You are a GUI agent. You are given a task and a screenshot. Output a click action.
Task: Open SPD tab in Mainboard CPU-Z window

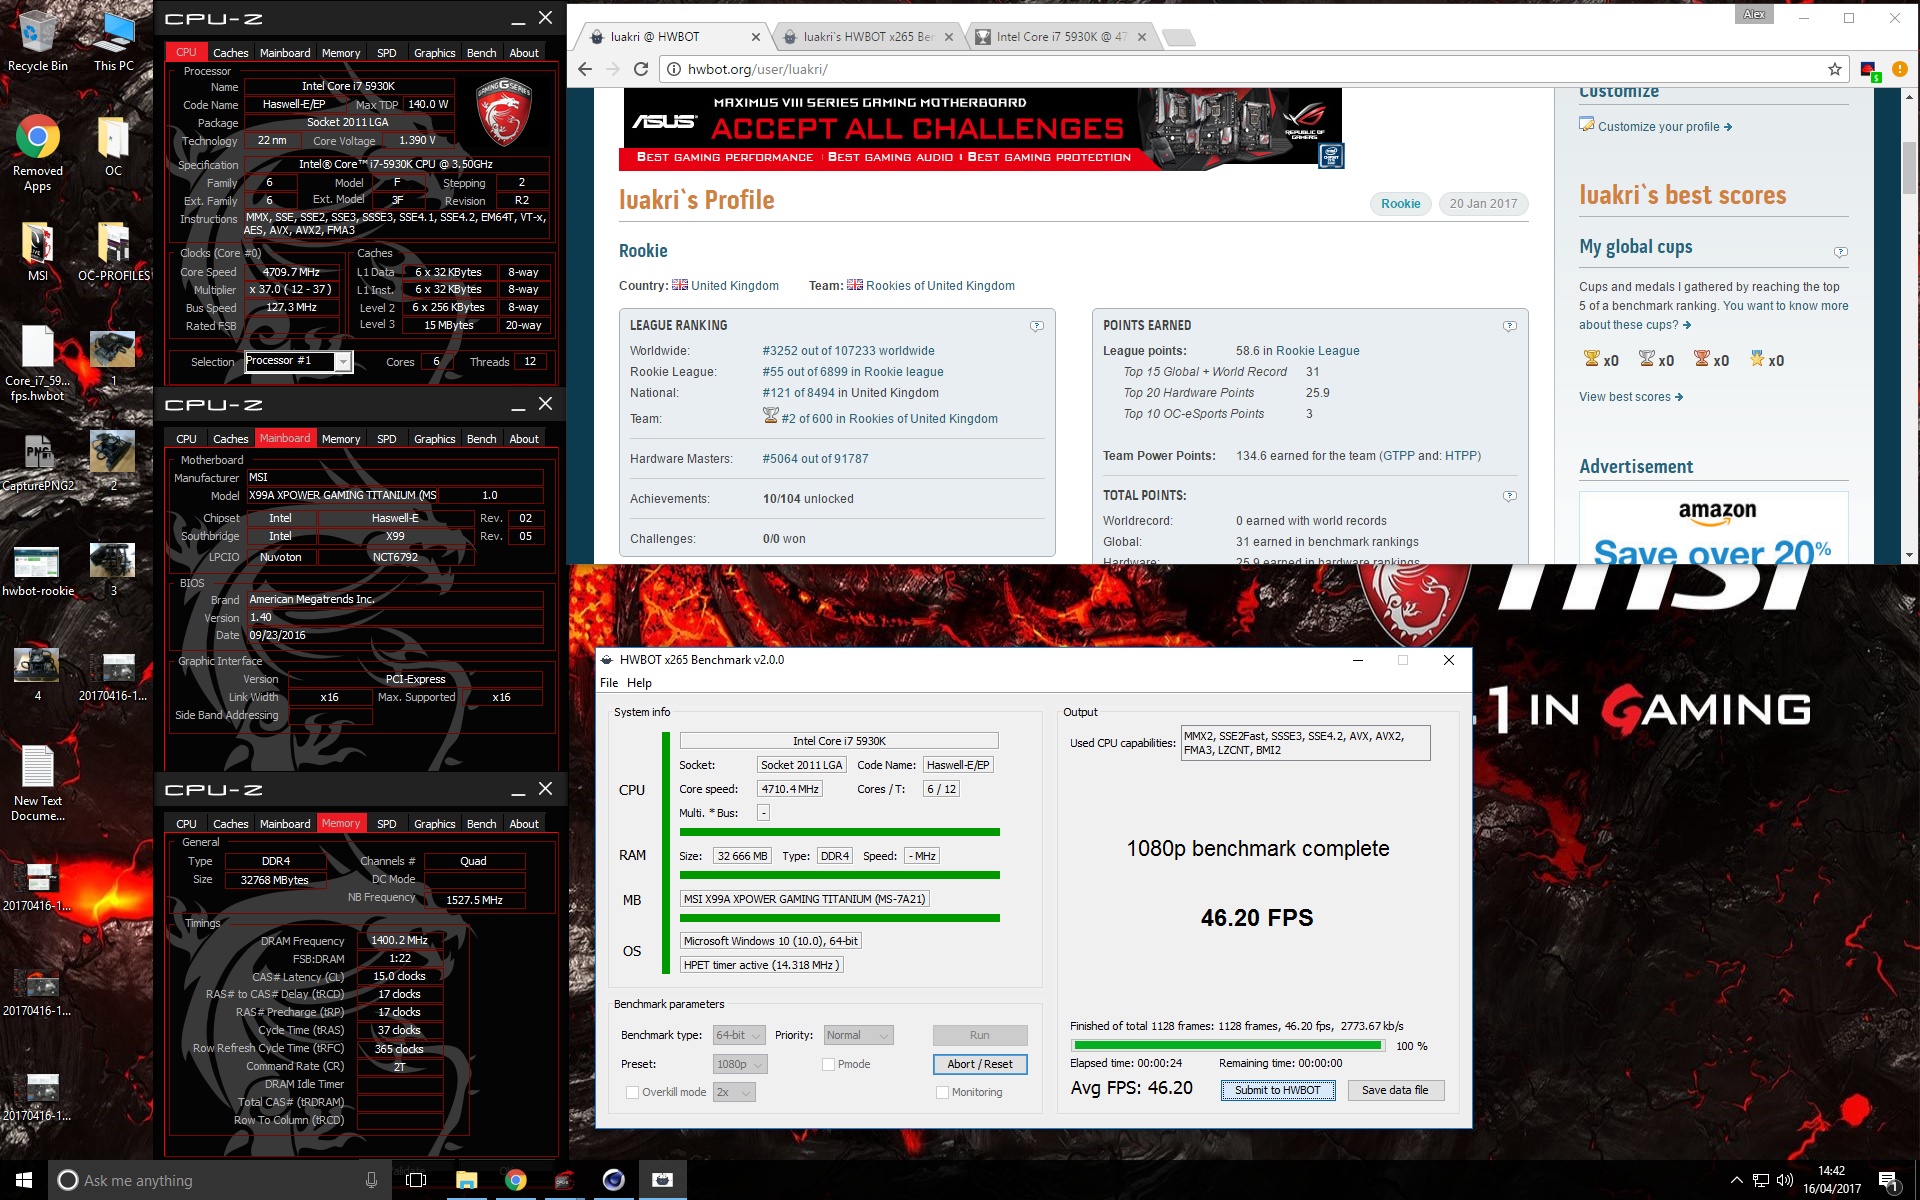click(x=386, y=439)
